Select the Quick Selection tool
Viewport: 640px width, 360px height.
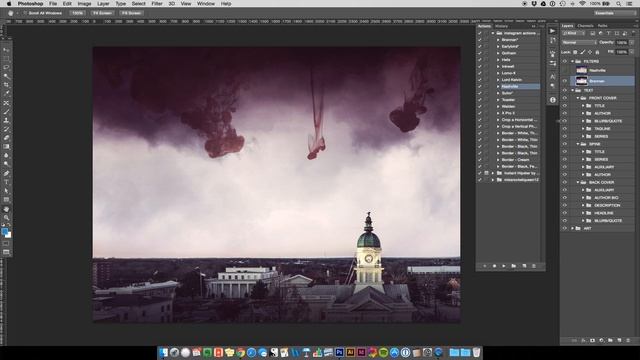coord(6,76)
